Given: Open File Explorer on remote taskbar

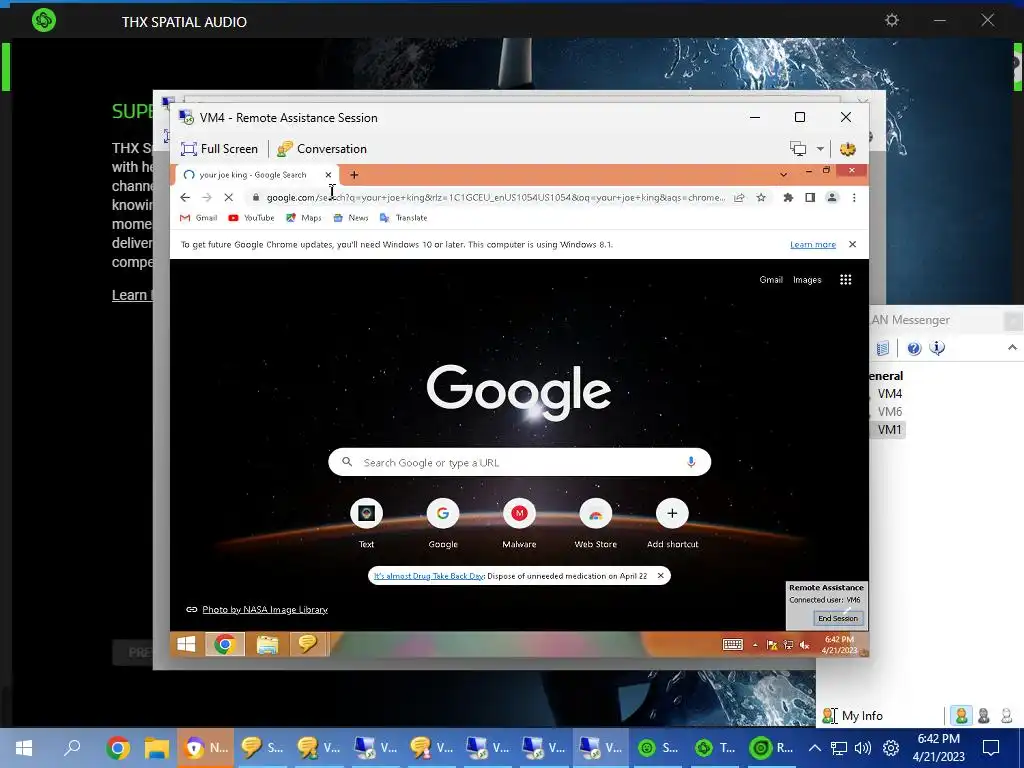Looking at the screenshot, I should (x=267, y=645).
